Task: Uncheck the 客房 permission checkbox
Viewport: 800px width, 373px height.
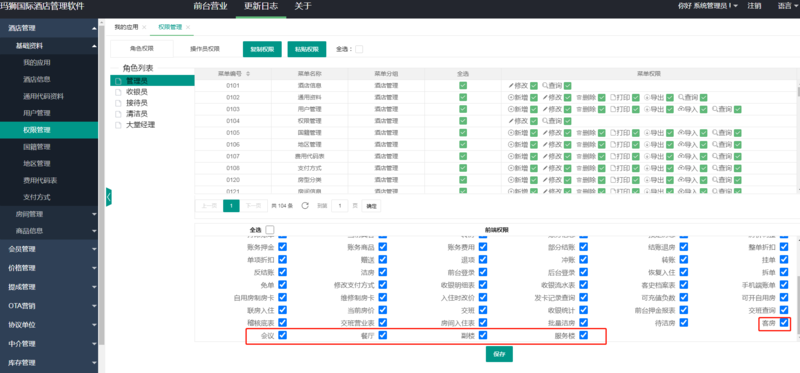Action: pyautogui.click(x=784, y=322)
